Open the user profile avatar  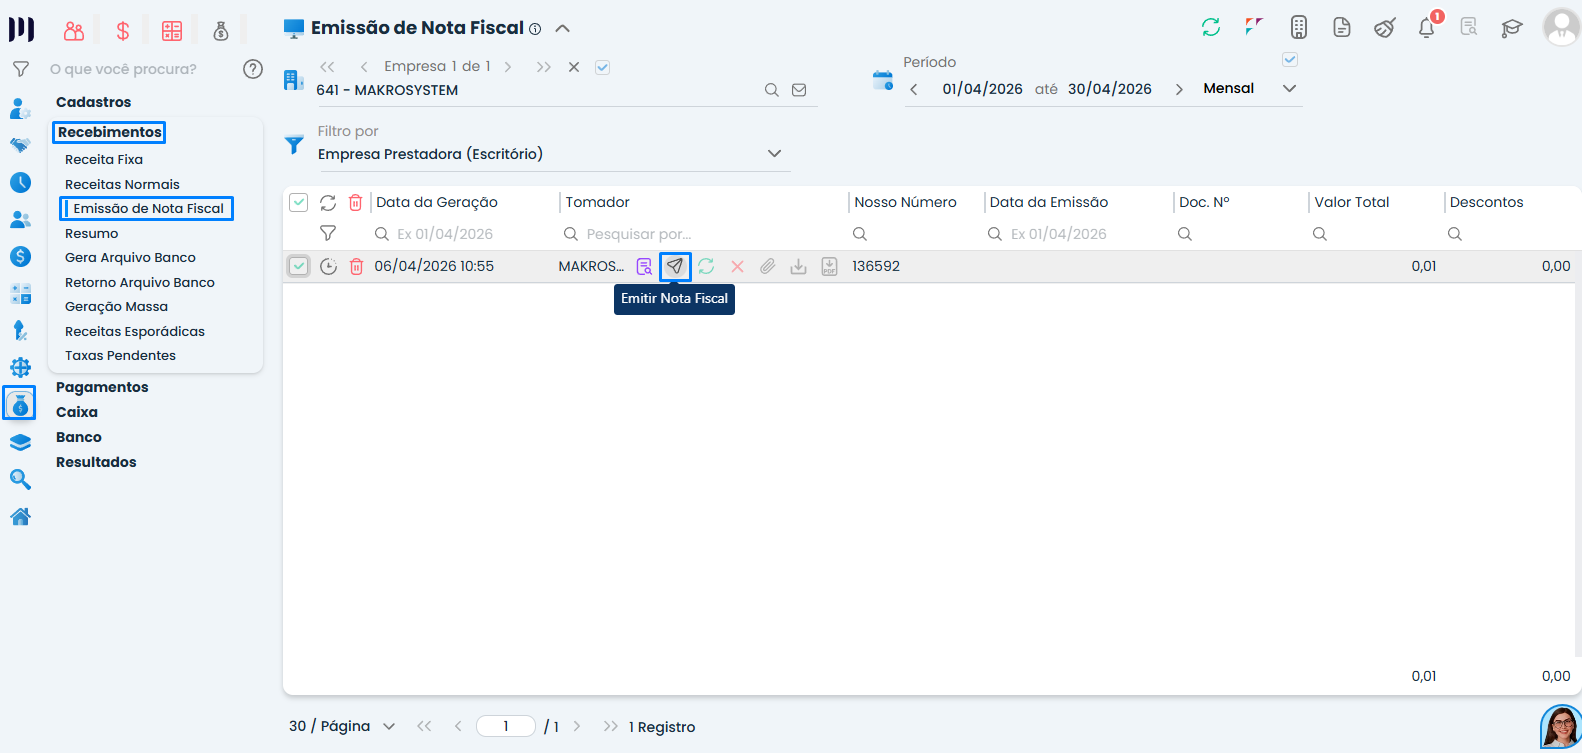click(1561, 27)
